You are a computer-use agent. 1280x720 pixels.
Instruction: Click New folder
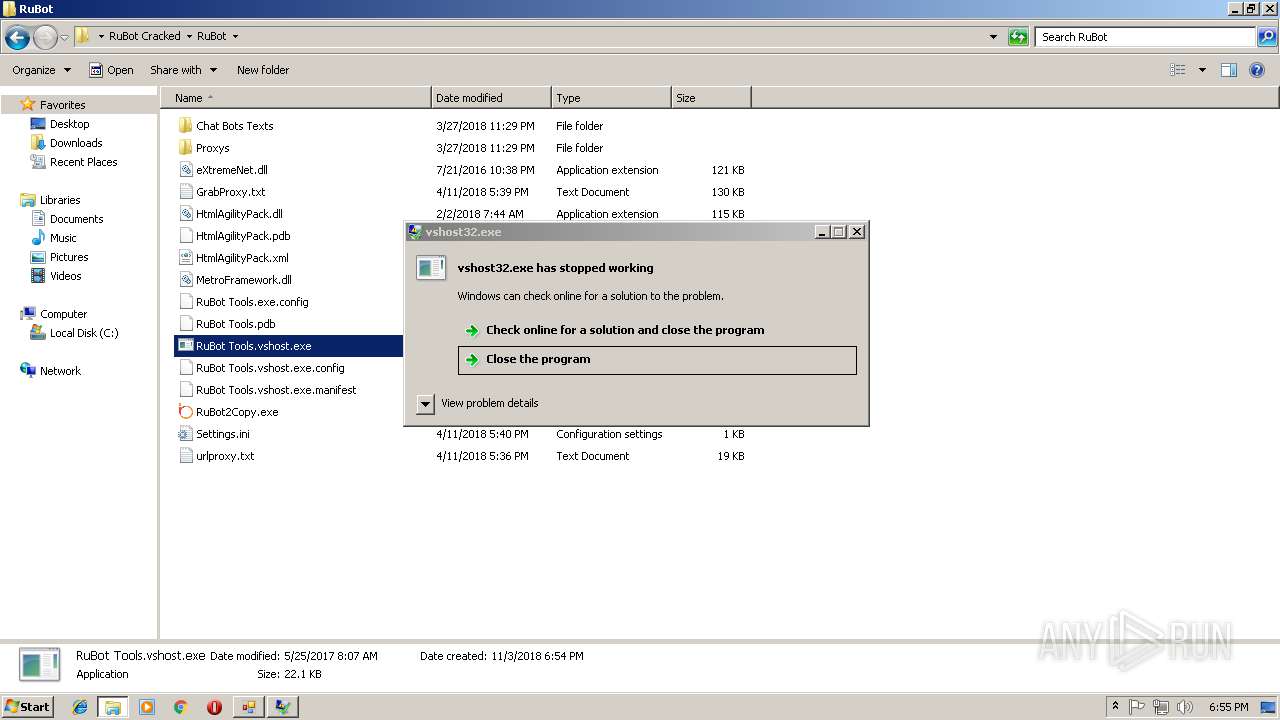click(263, 70)
